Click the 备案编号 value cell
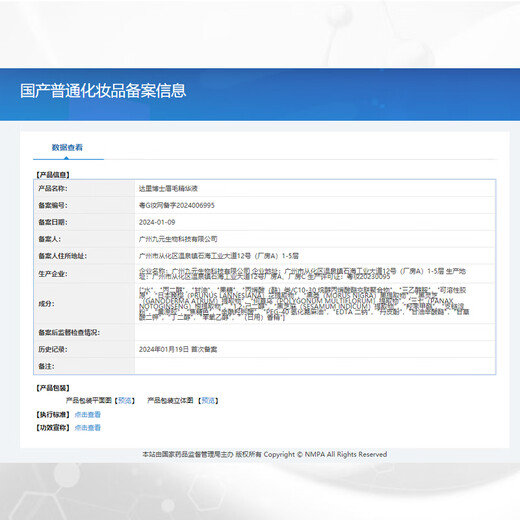520x520 pixels. (x=315, y=205)
